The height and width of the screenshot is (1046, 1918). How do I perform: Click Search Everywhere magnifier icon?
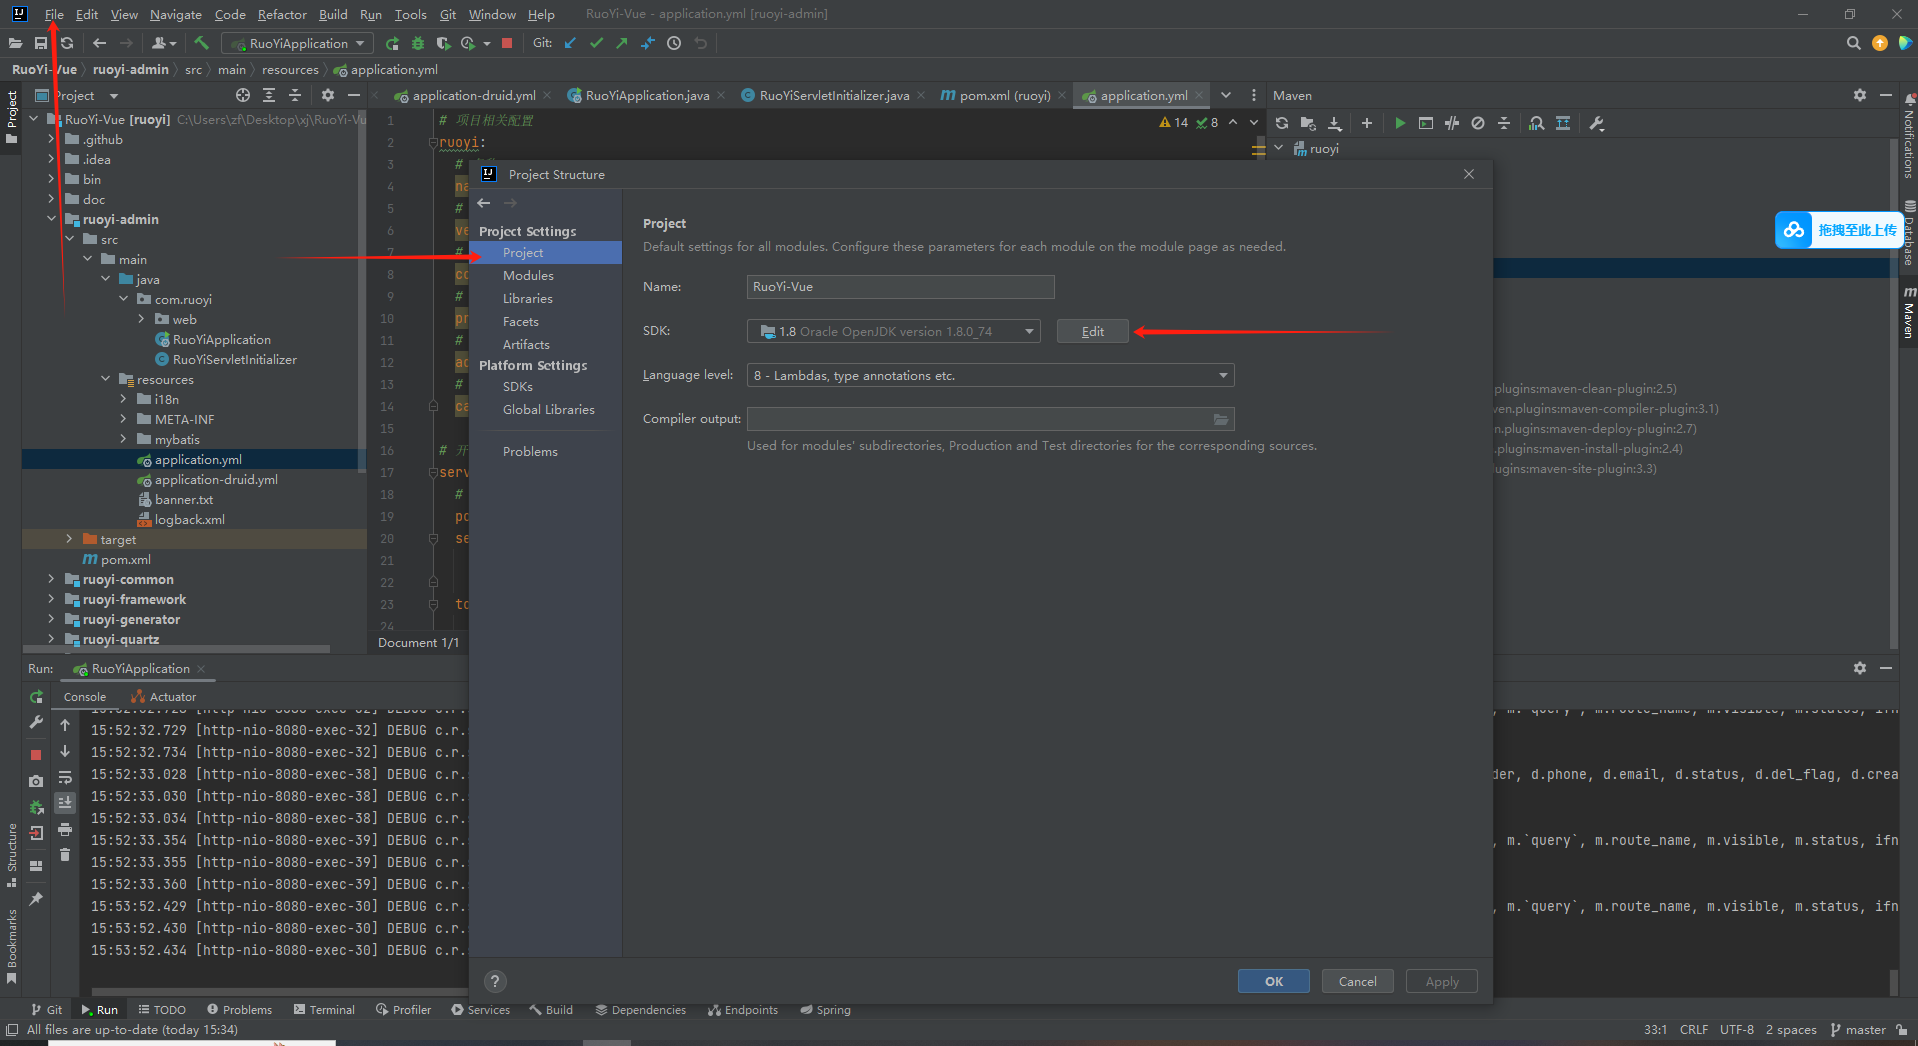tap(1853, 43)
